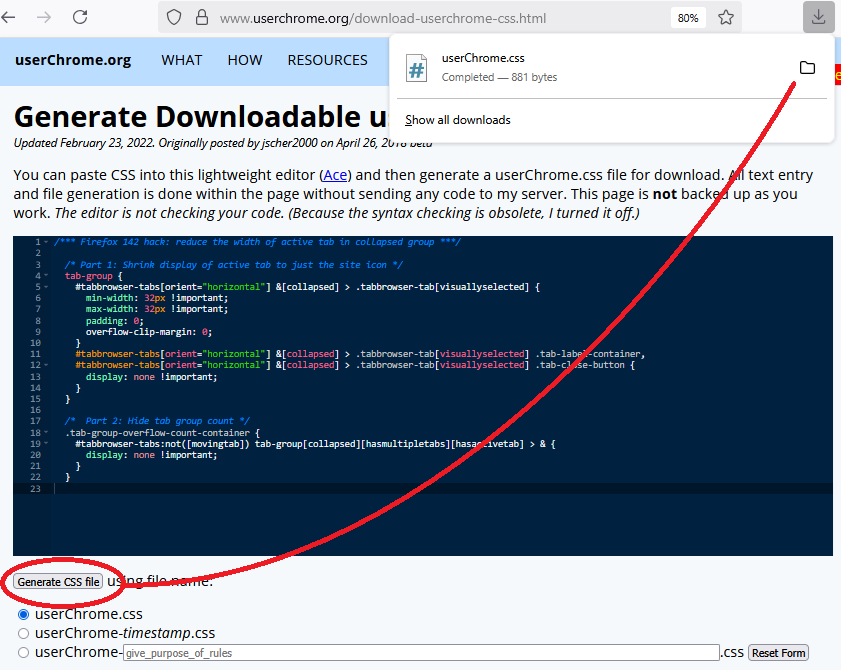Image resolution: width=841 pixels, height=670 pixels.
Task: Select the userChrome.css file name option
Action: [24, 614]
